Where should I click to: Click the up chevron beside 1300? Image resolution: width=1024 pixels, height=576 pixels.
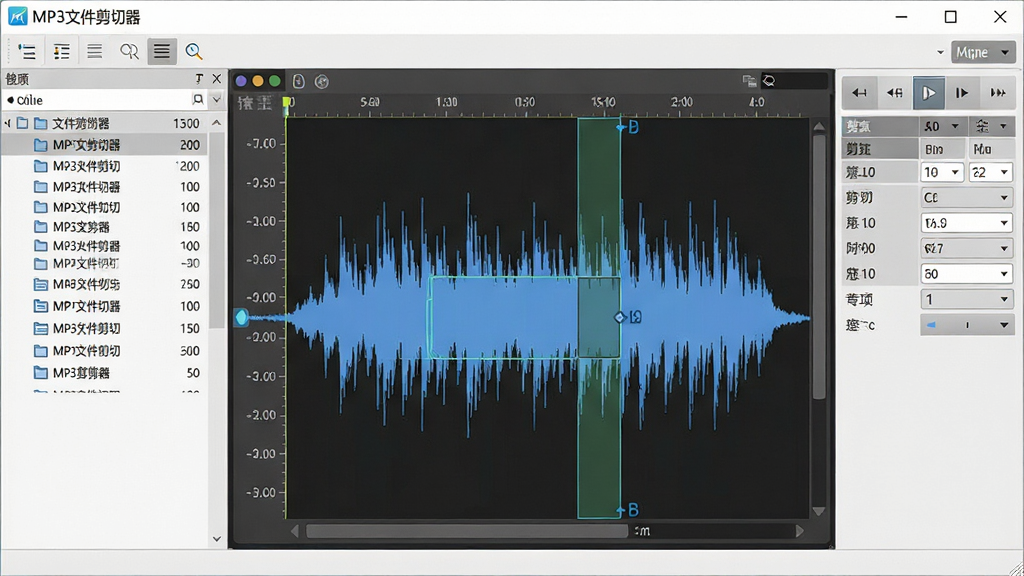point(217,123)
